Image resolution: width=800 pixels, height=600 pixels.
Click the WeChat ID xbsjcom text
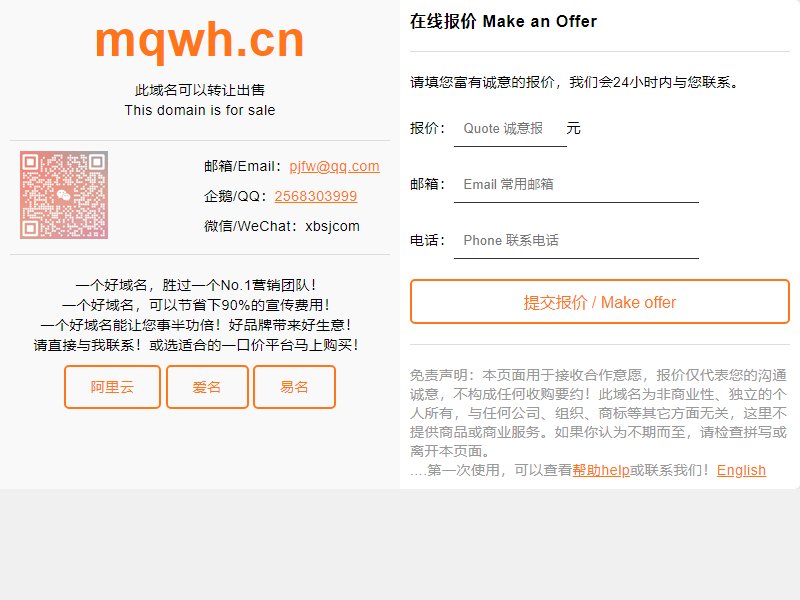(x=333, y=226)
